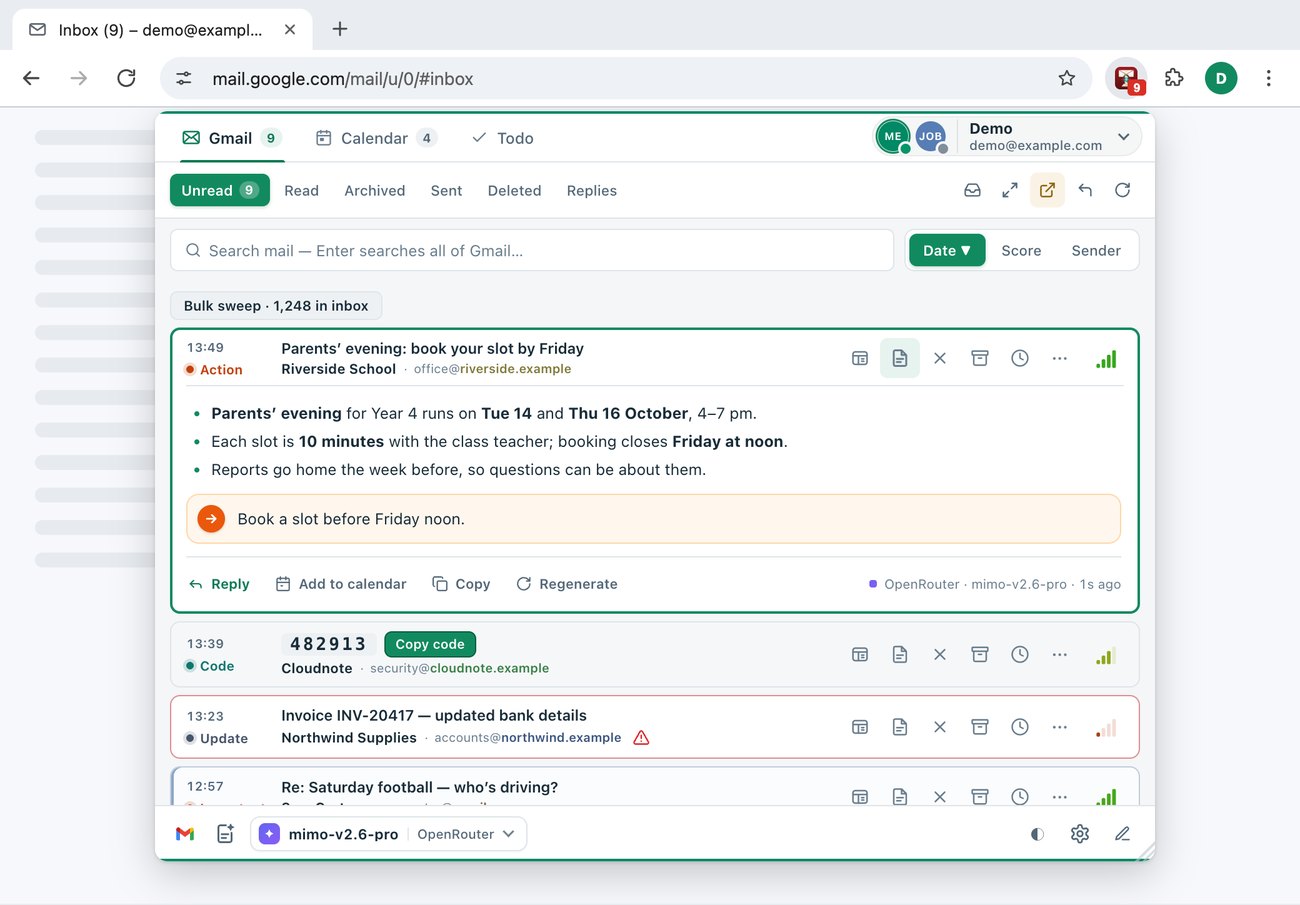Viewport: 1300px width, 905px height.
Task: Click the warning triangle beside accounts@northwind.example
Action: tap(642, 738)
